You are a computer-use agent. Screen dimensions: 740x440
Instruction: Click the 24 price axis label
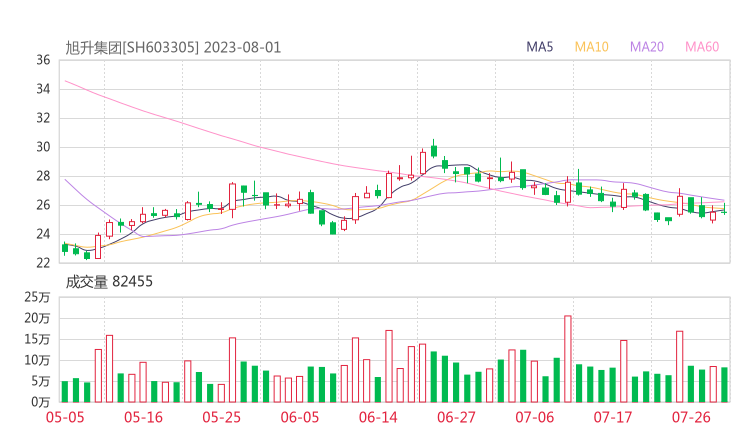click(x=43, y=234)
